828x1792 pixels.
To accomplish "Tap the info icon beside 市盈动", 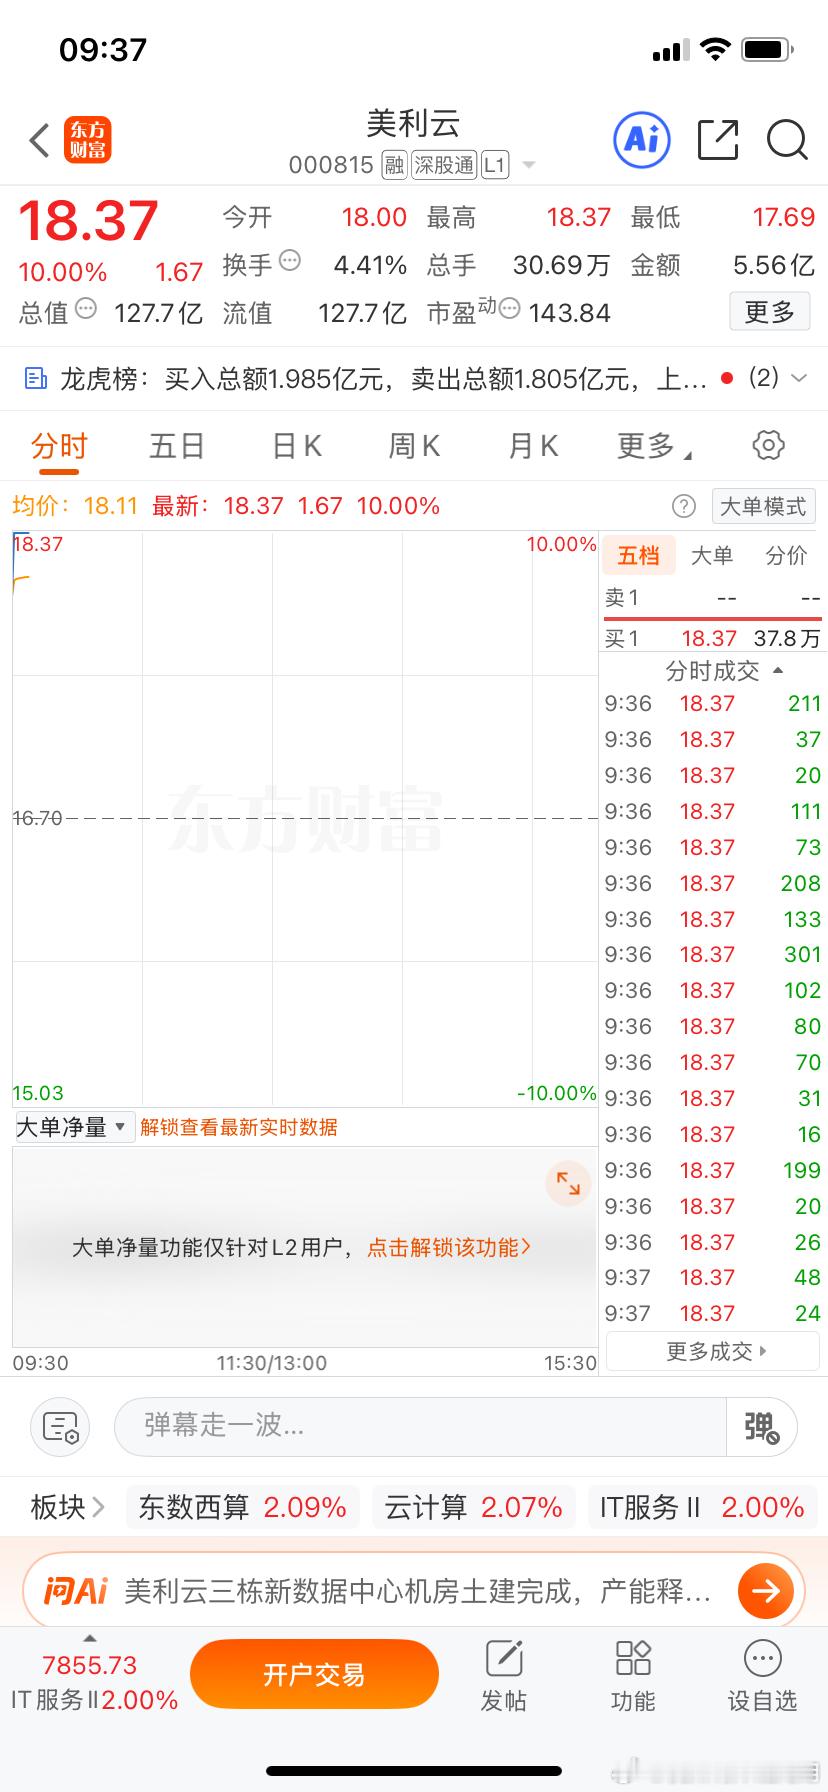I will [509, 307].
